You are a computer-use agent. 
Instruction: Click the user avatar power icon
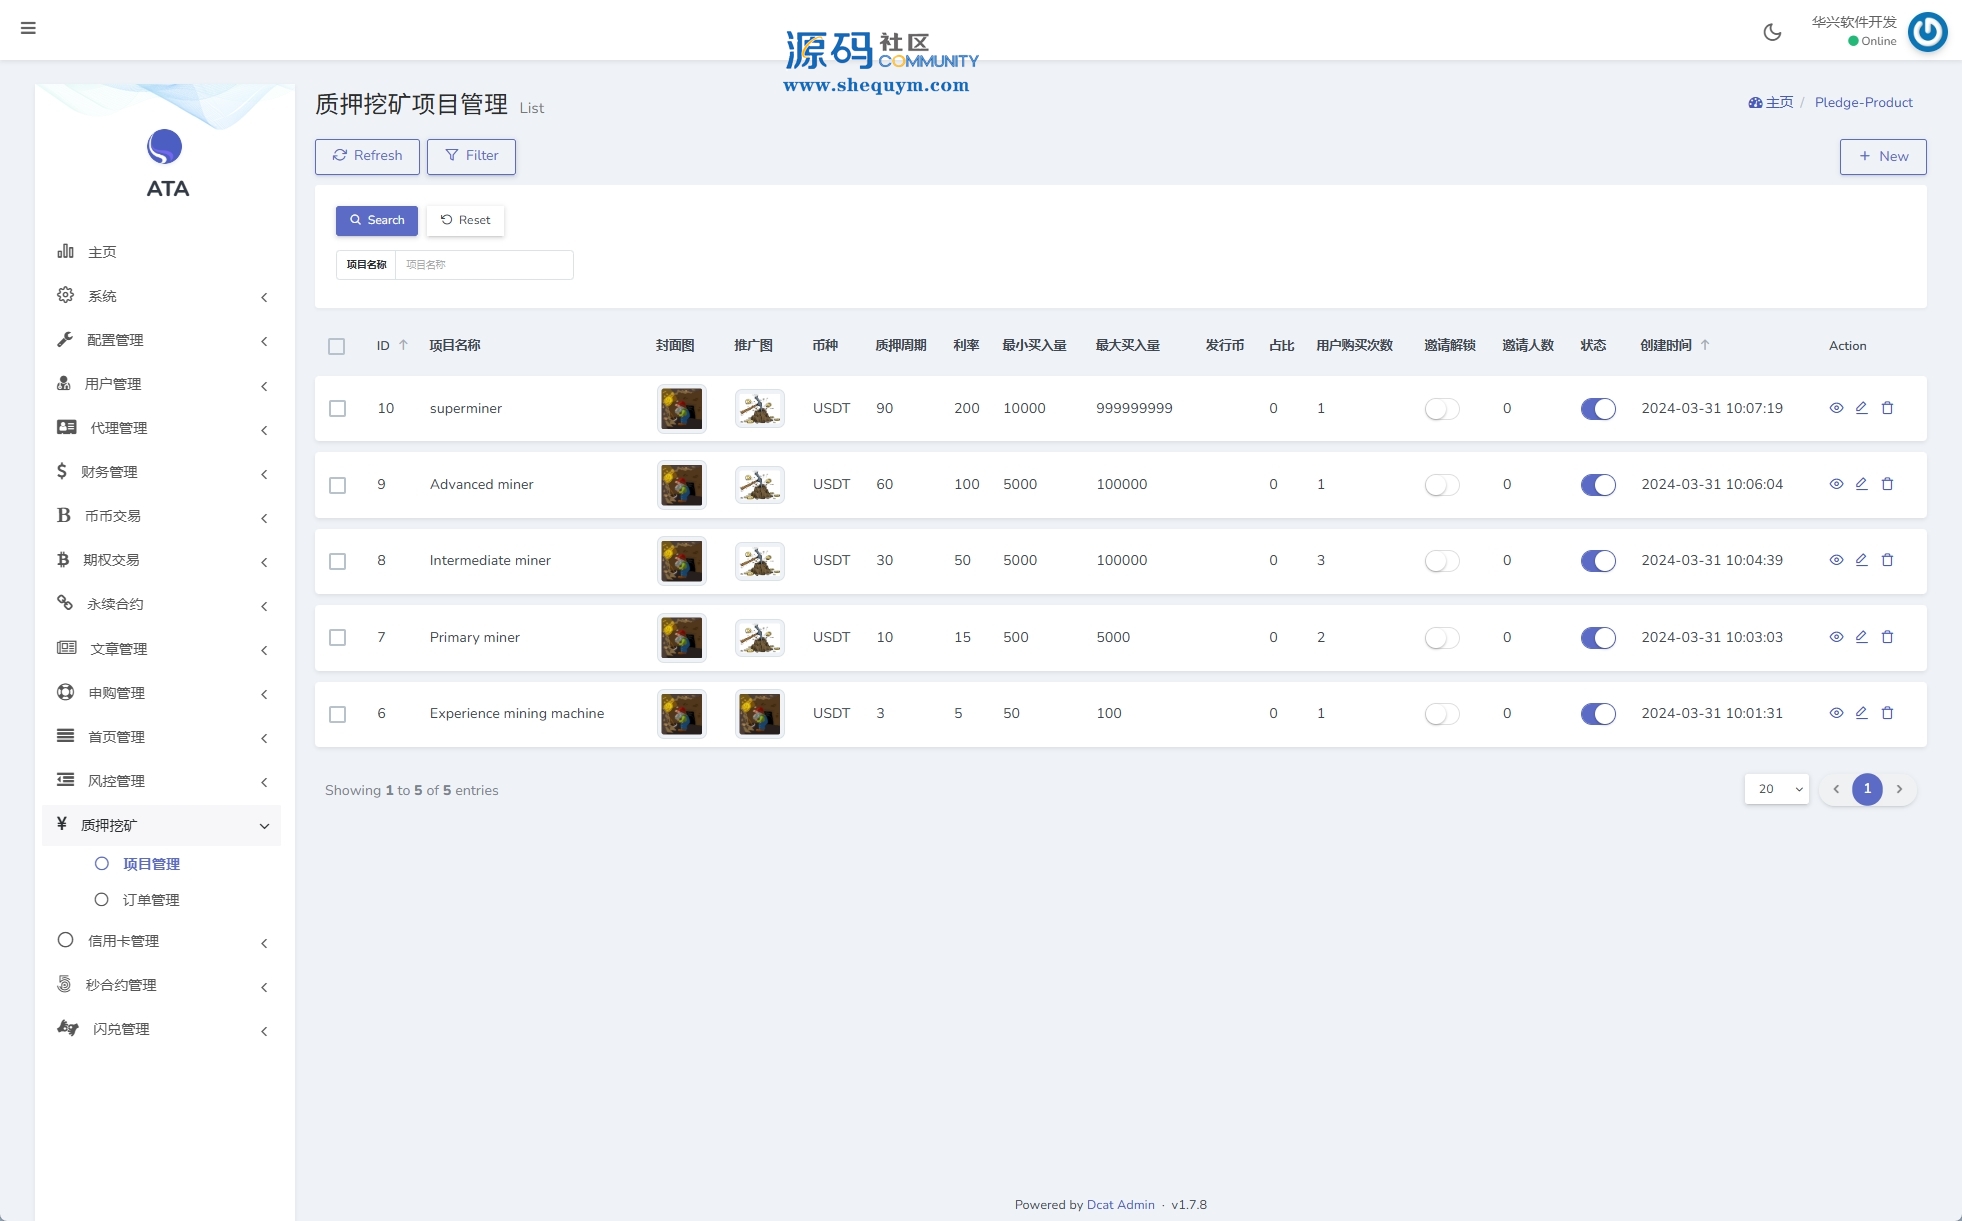1927,32
